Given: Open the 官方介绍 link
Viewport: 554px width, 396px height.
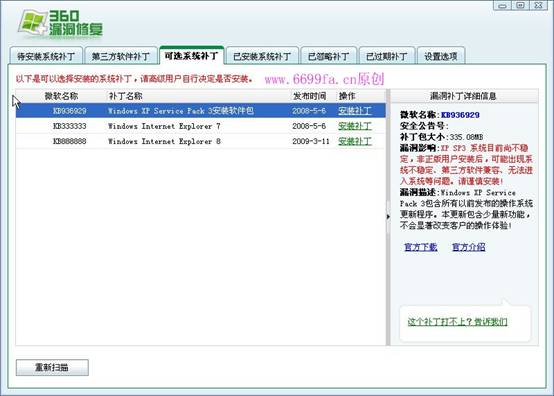Looking at the screenshot, I should pos(468,247).
